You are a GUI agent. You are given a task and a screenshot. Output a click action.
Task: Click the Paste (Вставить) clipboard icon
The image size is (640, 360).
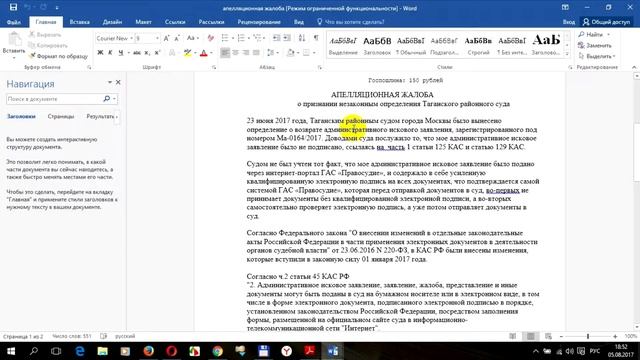click(14, 40)
